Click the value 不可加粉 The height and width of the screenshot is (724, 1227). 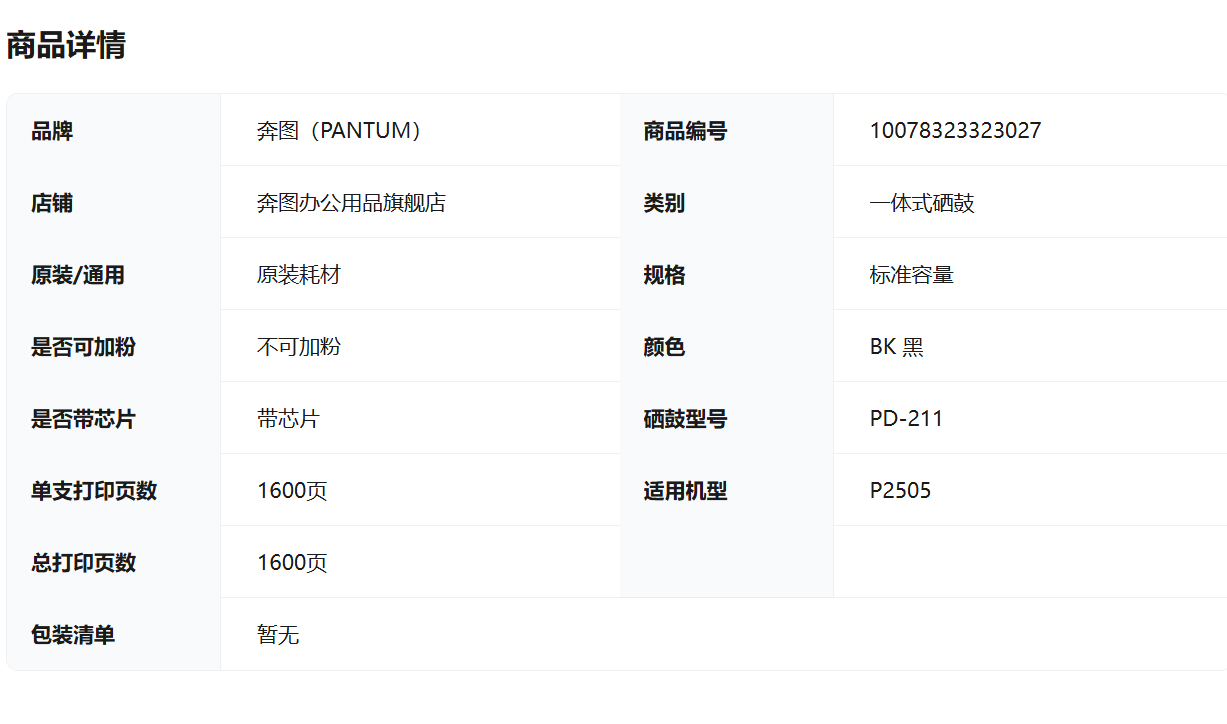pyautogui.click(x=299, y=347)
